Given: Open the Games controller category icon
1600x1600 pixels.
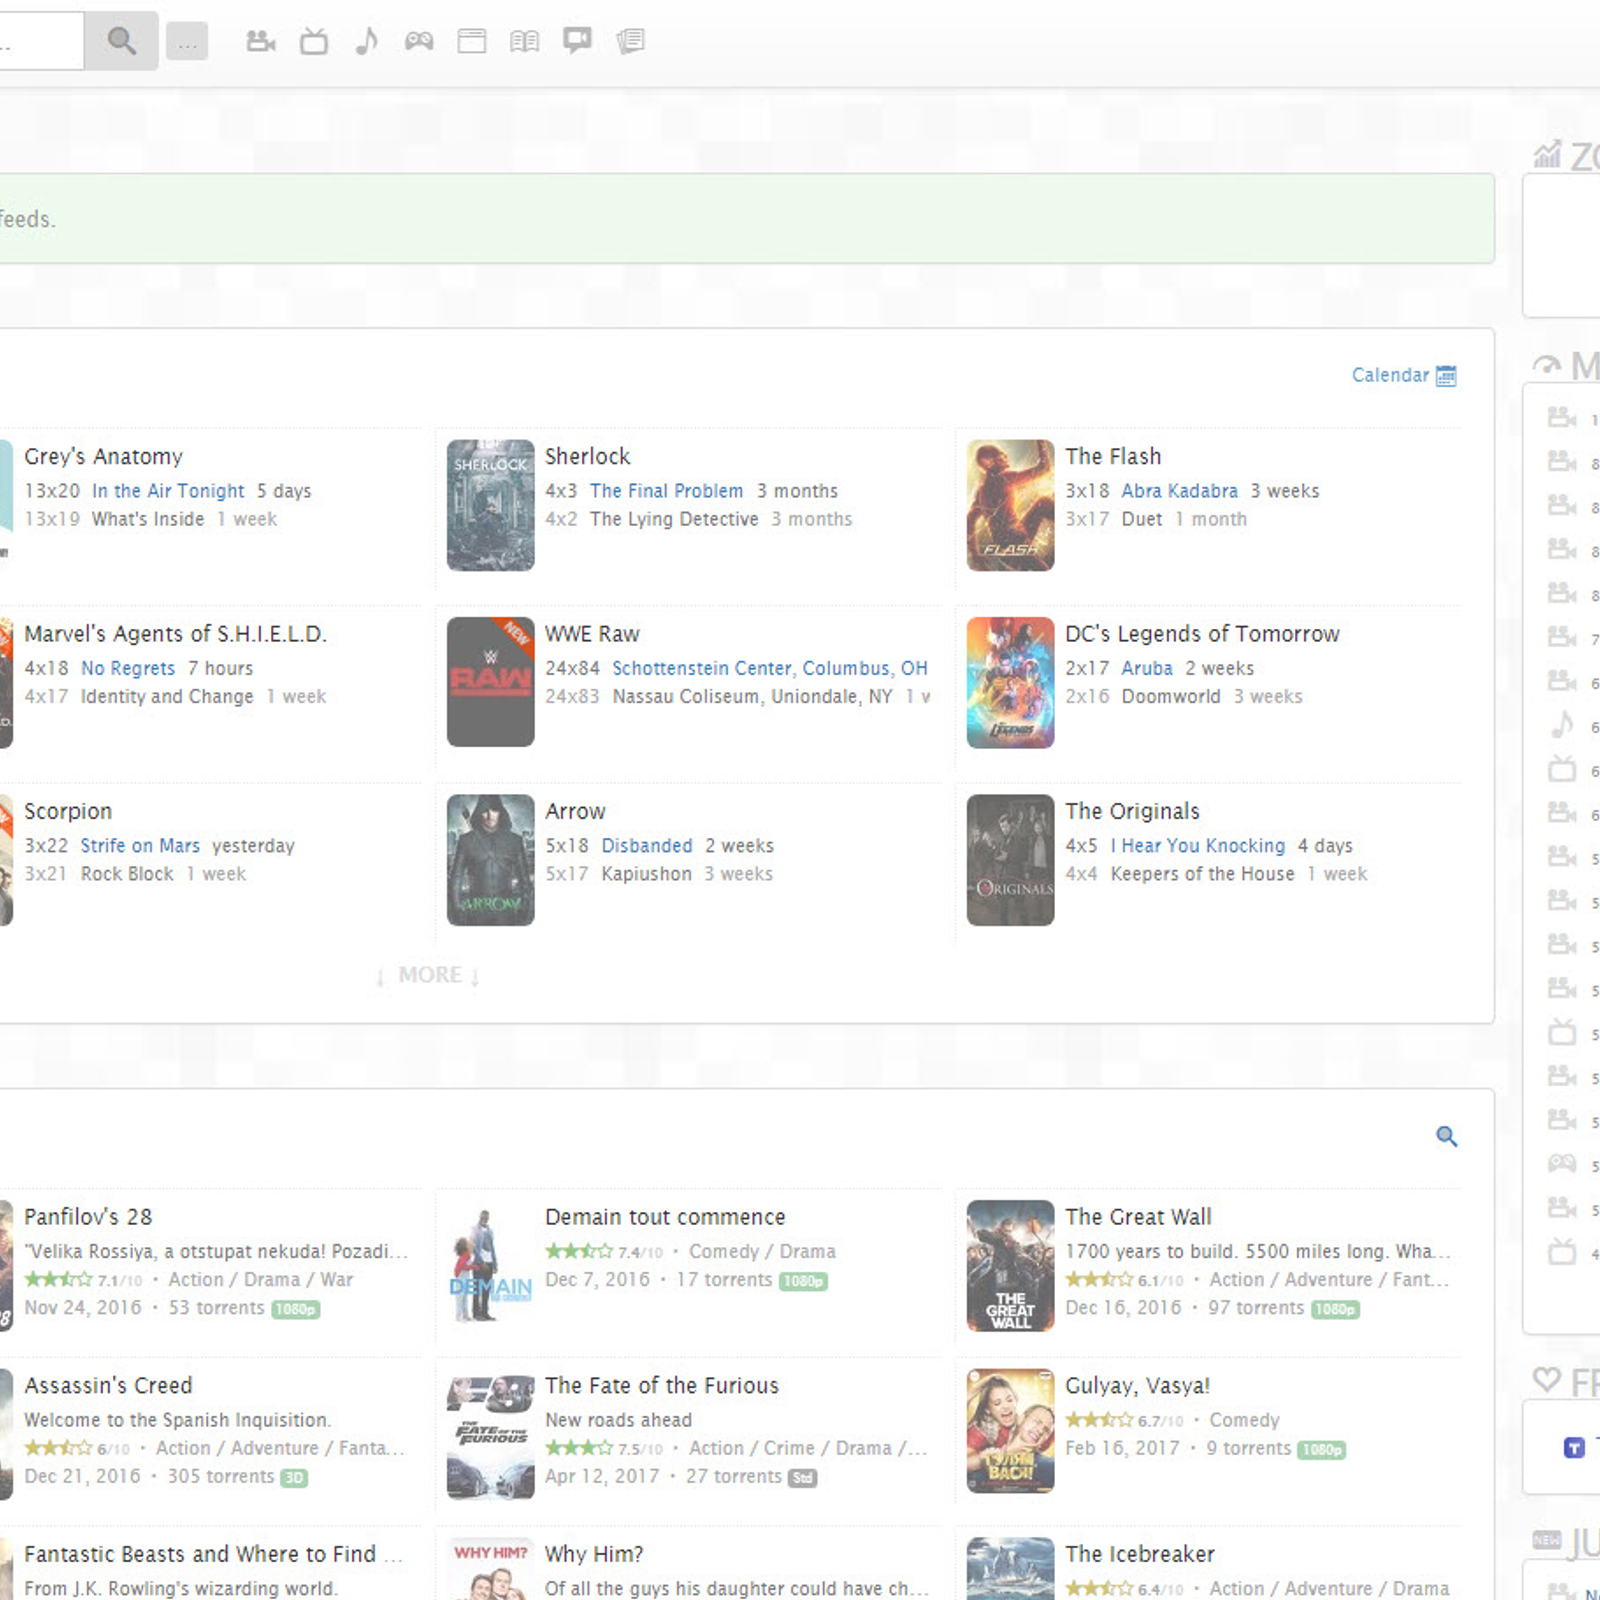Looking at the screenshot, I should (x=419, y=41).
